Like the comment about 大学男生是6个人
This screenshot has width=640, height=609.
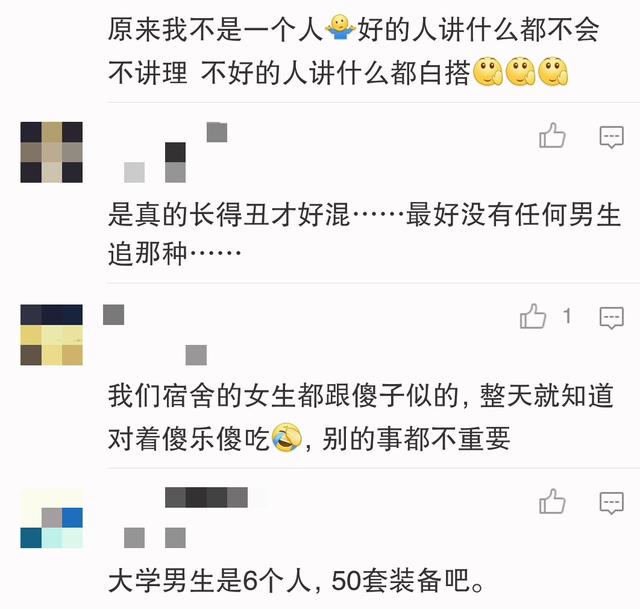[x=552, y=501]
